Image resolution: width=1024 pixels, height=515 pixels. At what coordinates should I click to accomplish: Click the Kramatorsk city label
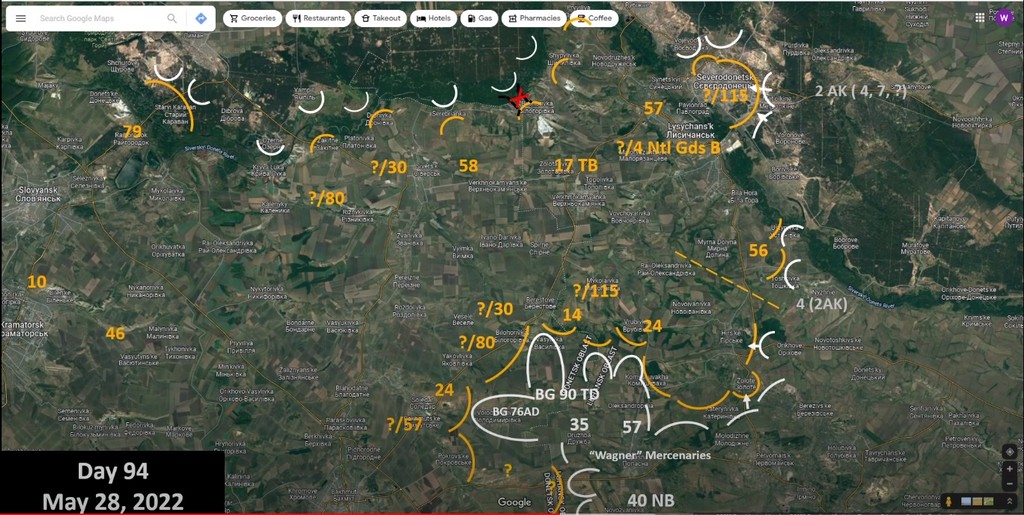25,328
